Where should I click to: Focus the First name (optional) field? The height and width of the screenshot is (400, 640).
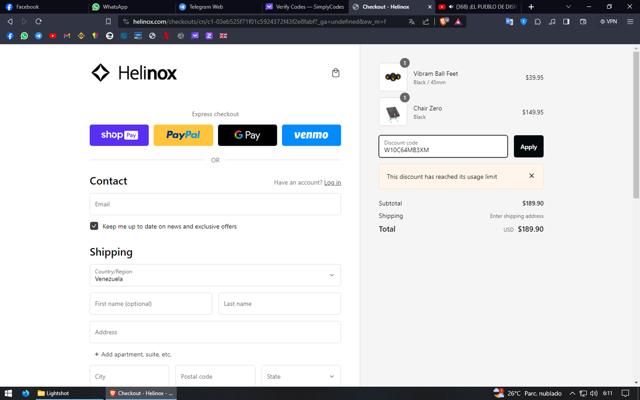click(x=151, y=304)
